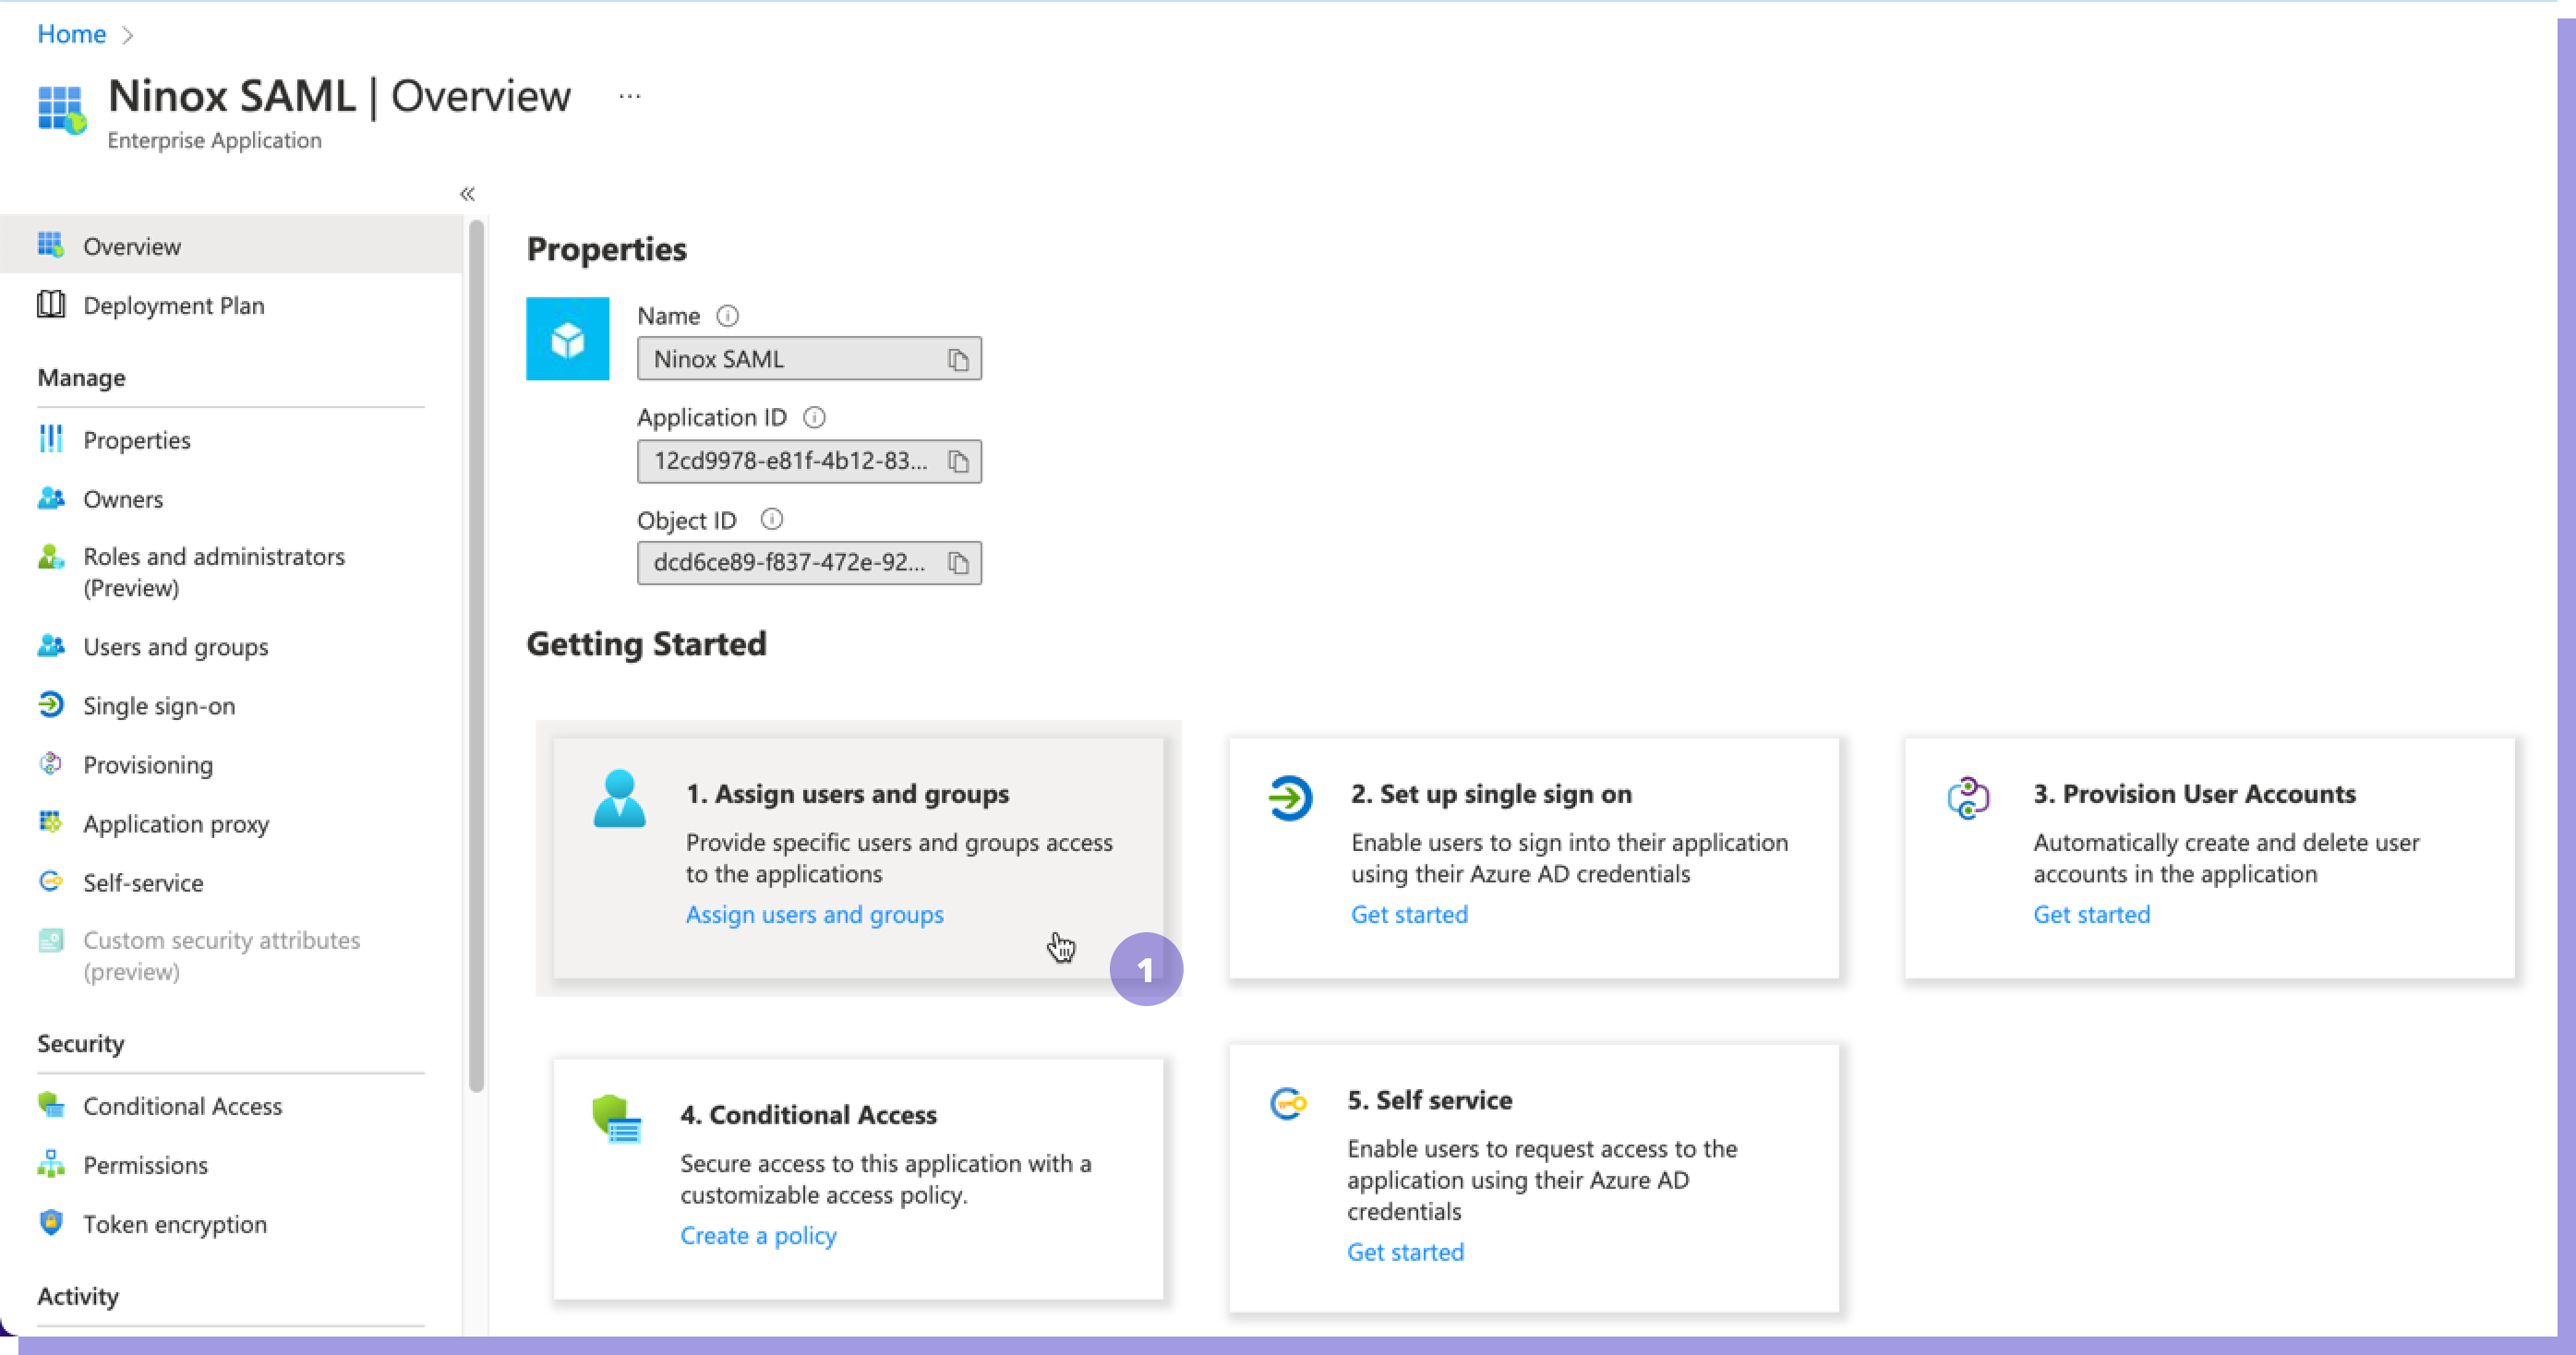
Task: Click the Overview sidebar icon
Action: coord(51,245)
